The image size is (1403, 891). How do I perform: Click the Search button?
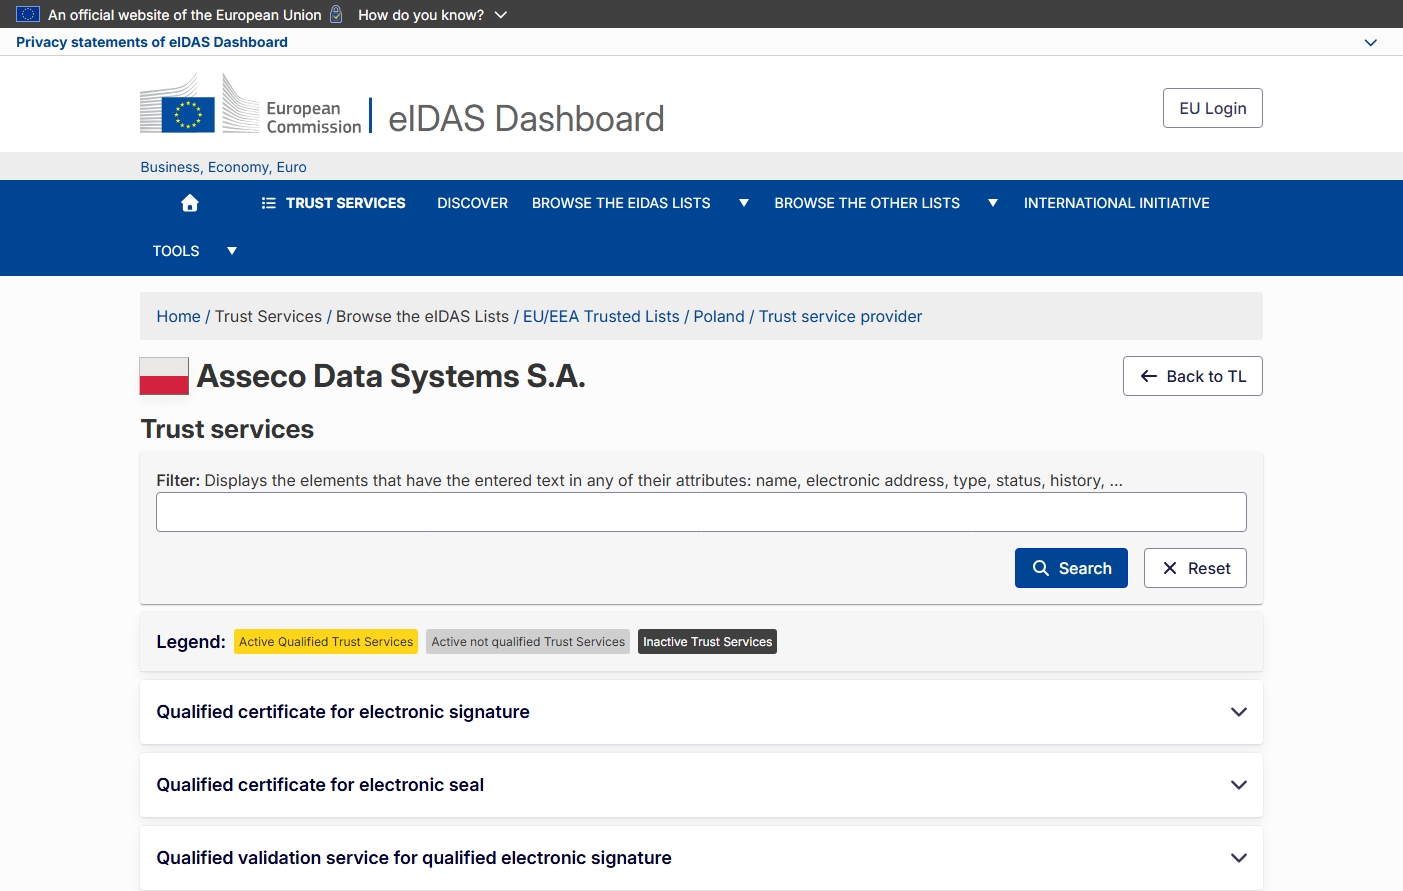point(1071,568)
